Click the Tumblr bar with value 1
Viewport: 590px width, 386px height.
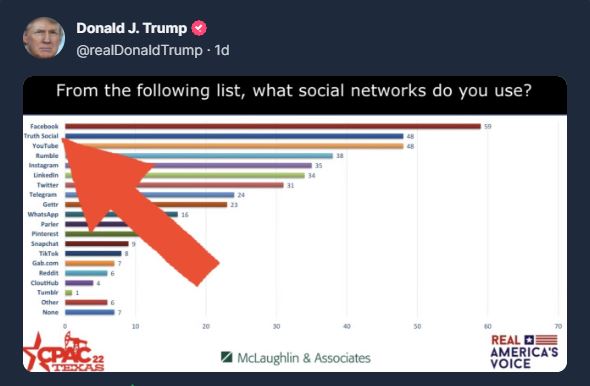pyautogui.click(x=68, y=293)
